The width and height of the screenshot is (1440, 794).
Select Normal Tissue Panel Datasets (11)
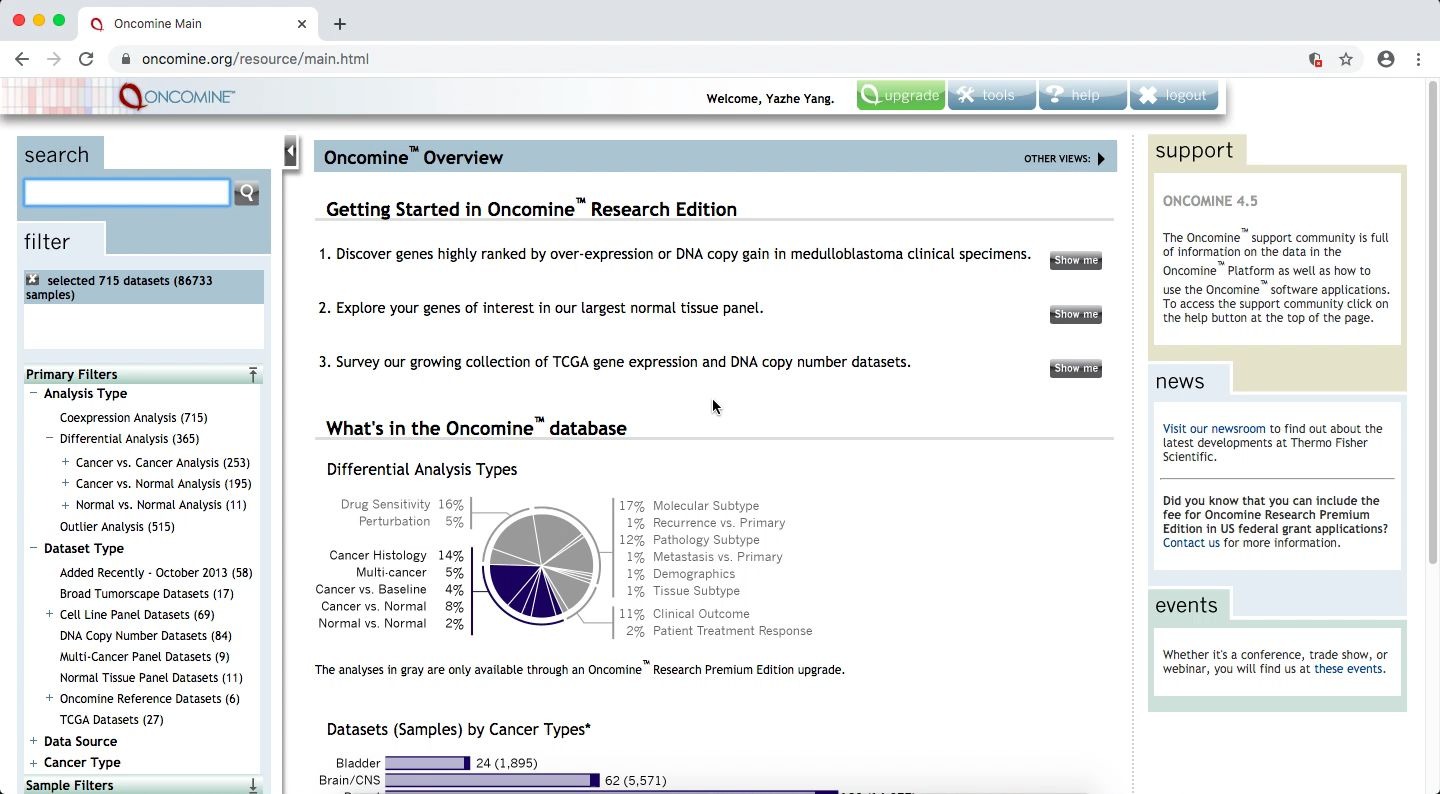point(151,678)
